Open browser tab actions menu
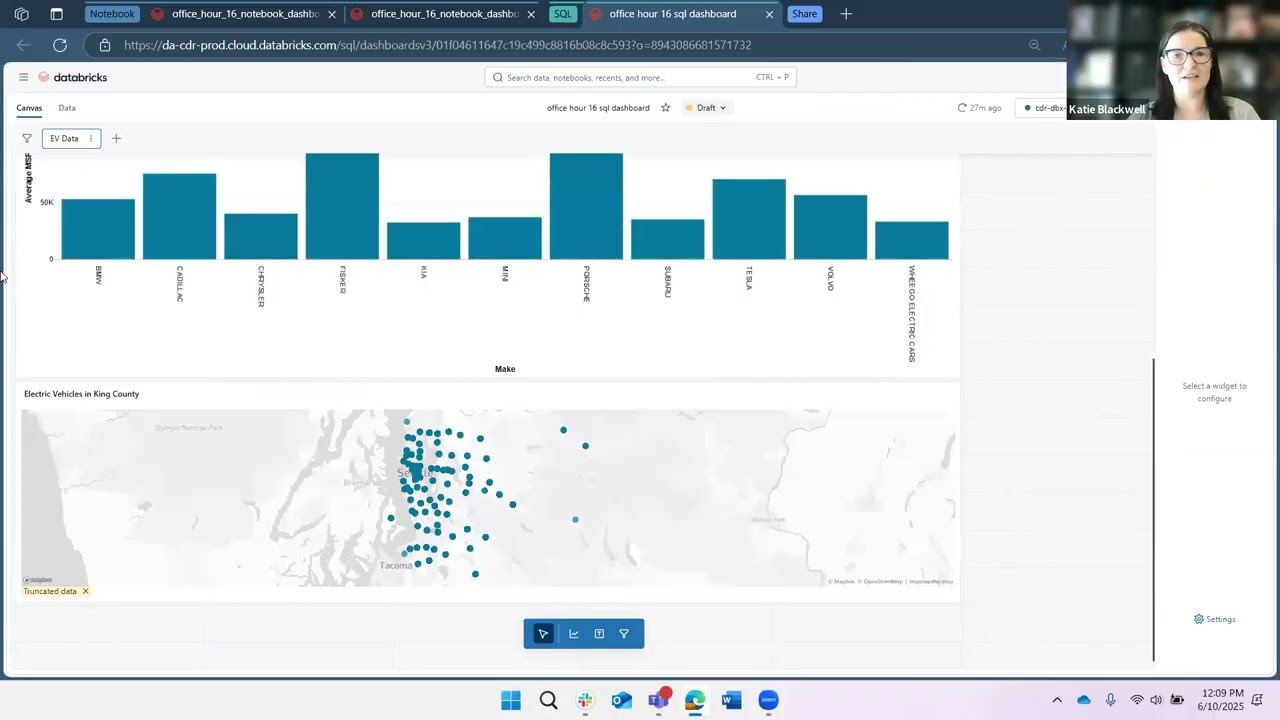This screenshot has width=1280, height=720. pyautogui.click(x=56, y=14)
